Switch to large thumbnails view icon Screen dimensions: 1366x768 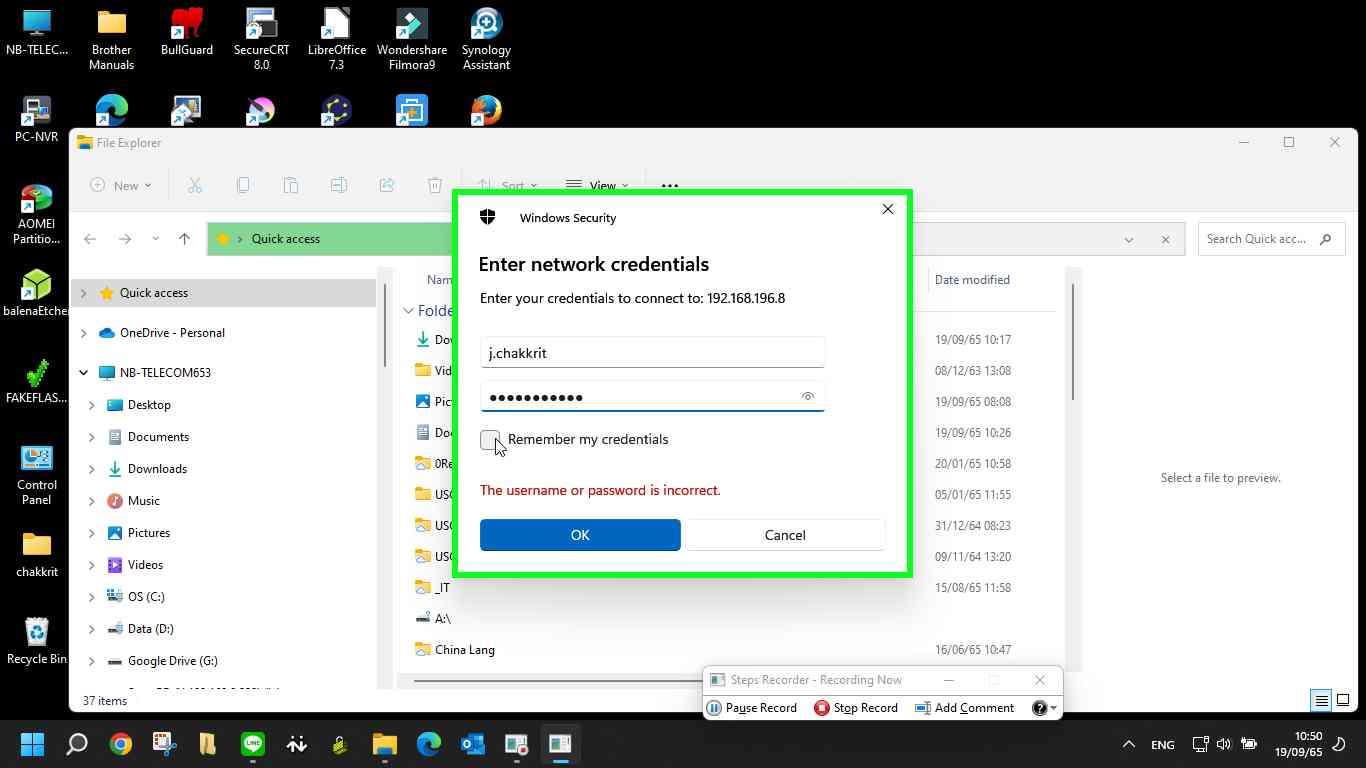pos(1345,700)
